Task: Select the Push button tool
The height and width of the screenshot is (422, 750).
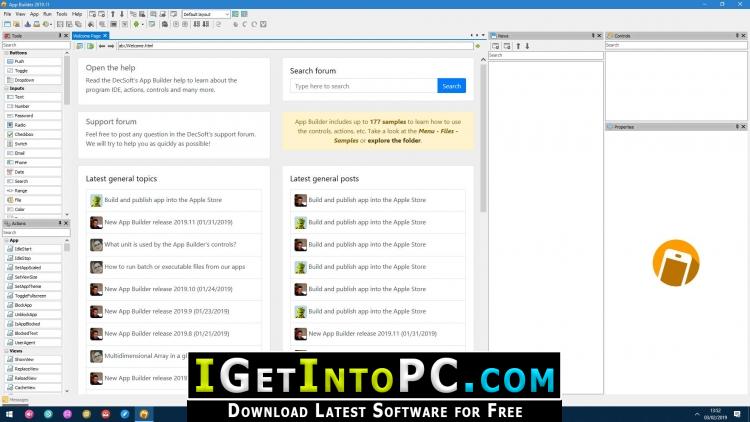Action: point(33,62)
